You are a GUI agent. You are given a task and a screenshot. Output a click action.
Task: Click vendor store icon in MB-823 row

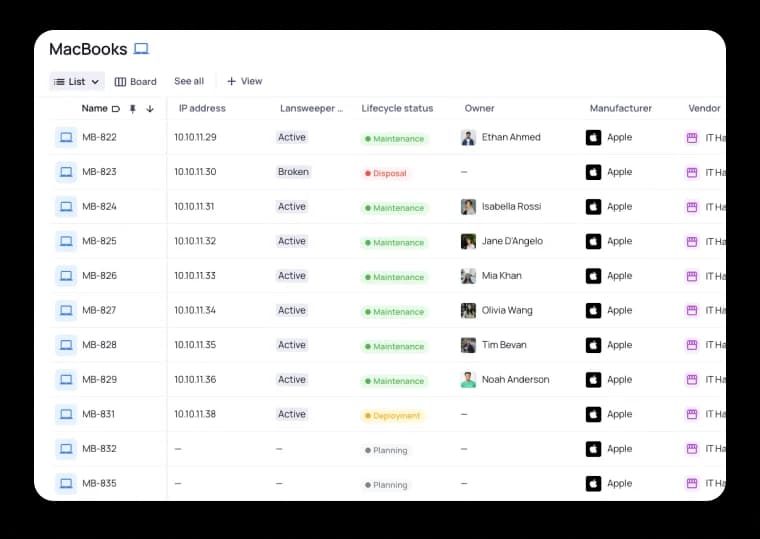(692, 172)
